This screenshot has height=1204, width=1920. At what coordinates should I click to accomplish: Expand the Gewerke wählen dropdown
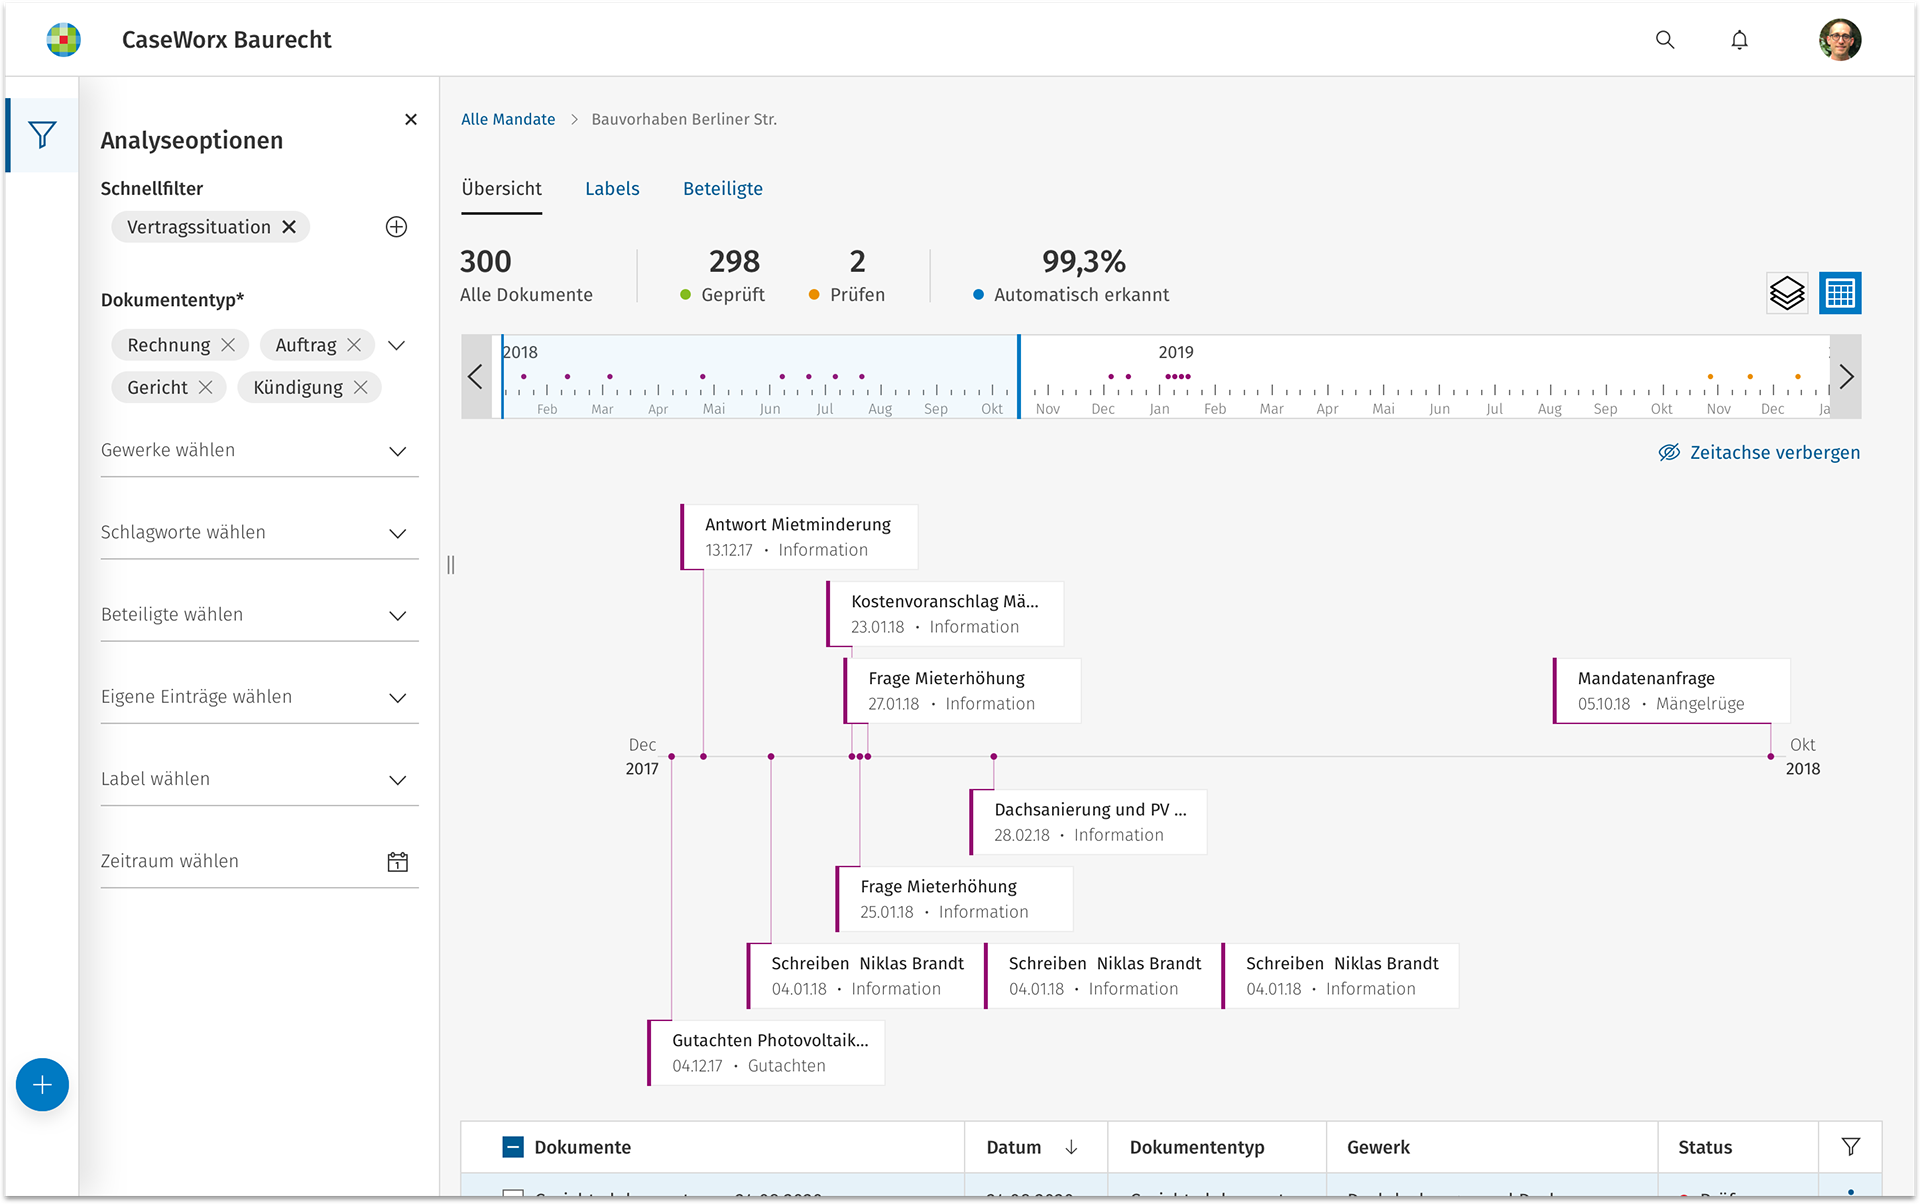click(x=397, y=451)
